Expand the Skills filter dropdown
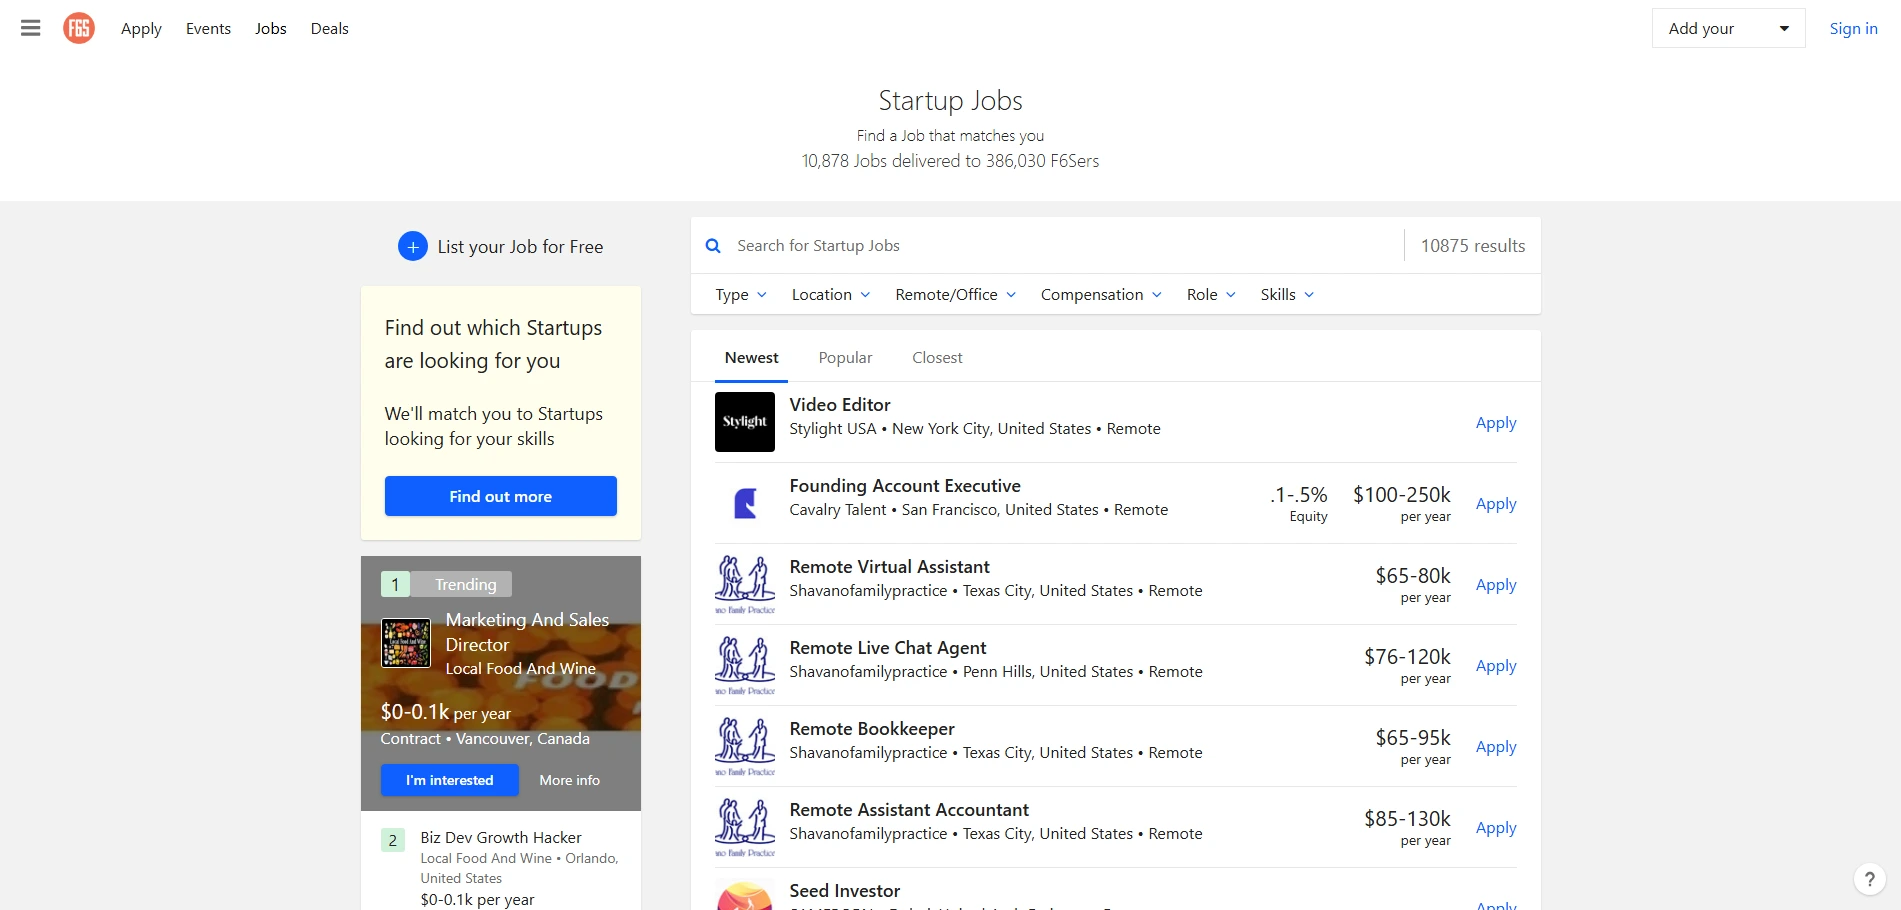The width and height of the screenshot is (1901, 910). click(x=1287, y=295)
